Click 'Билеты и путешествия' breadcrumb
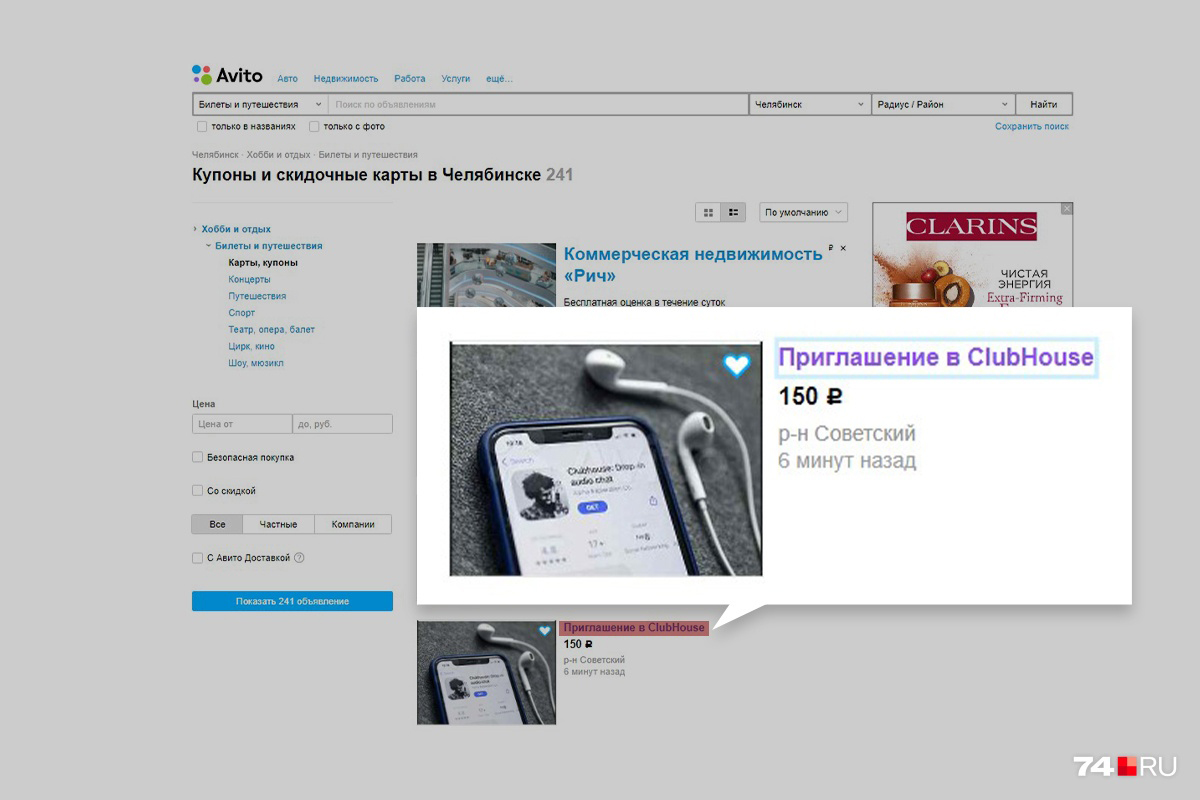1200x800 pixels. pos(368,155)
